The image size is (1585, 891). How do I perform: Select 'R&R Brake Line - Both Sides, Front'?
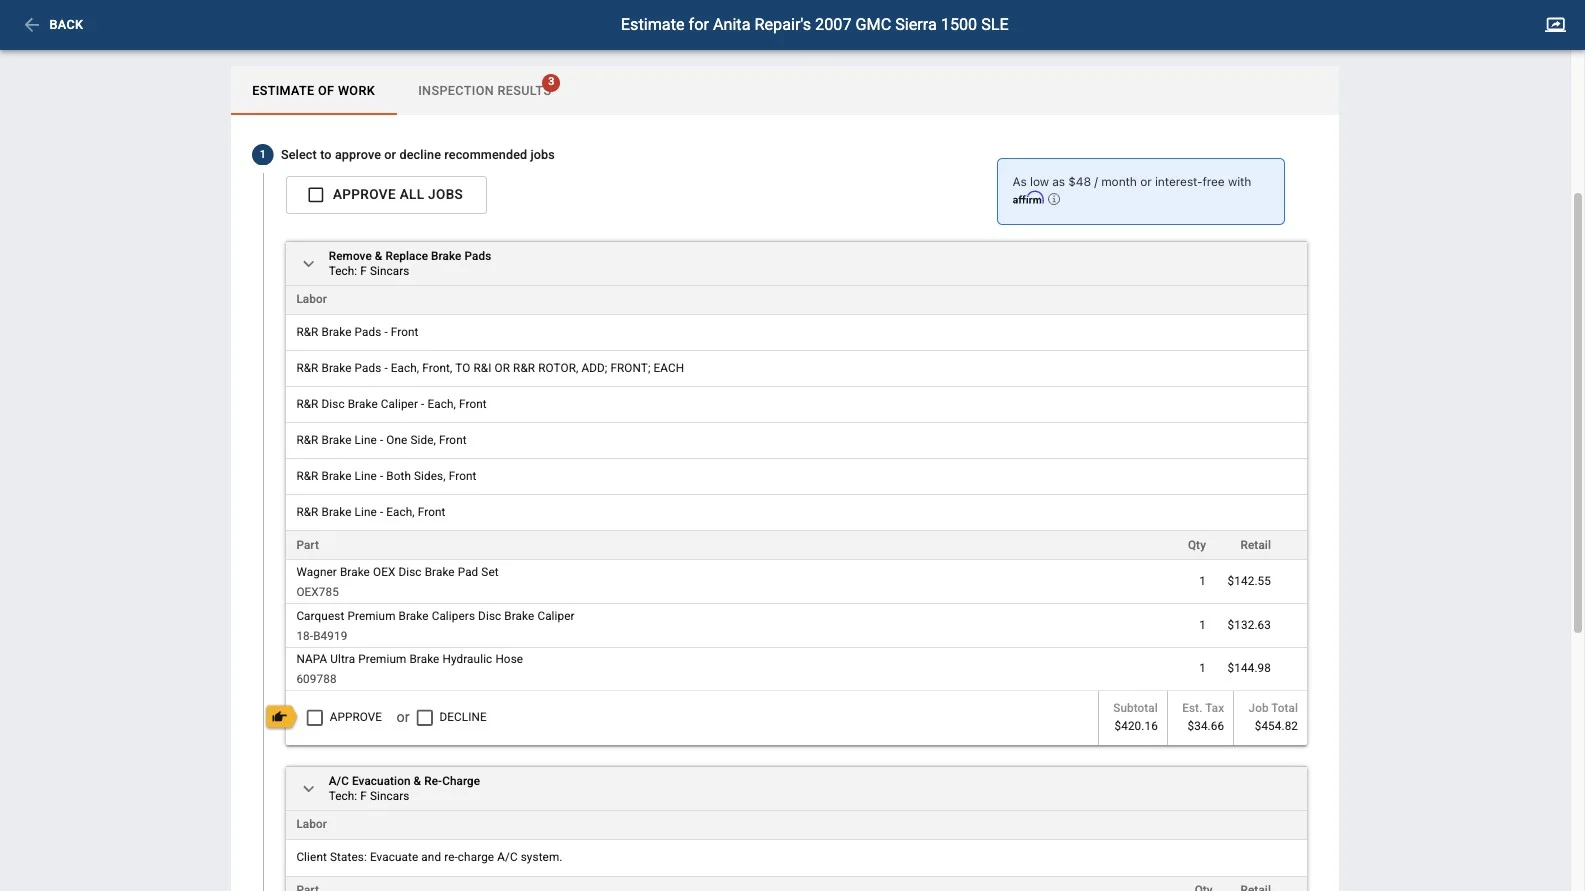coord(796,477)
